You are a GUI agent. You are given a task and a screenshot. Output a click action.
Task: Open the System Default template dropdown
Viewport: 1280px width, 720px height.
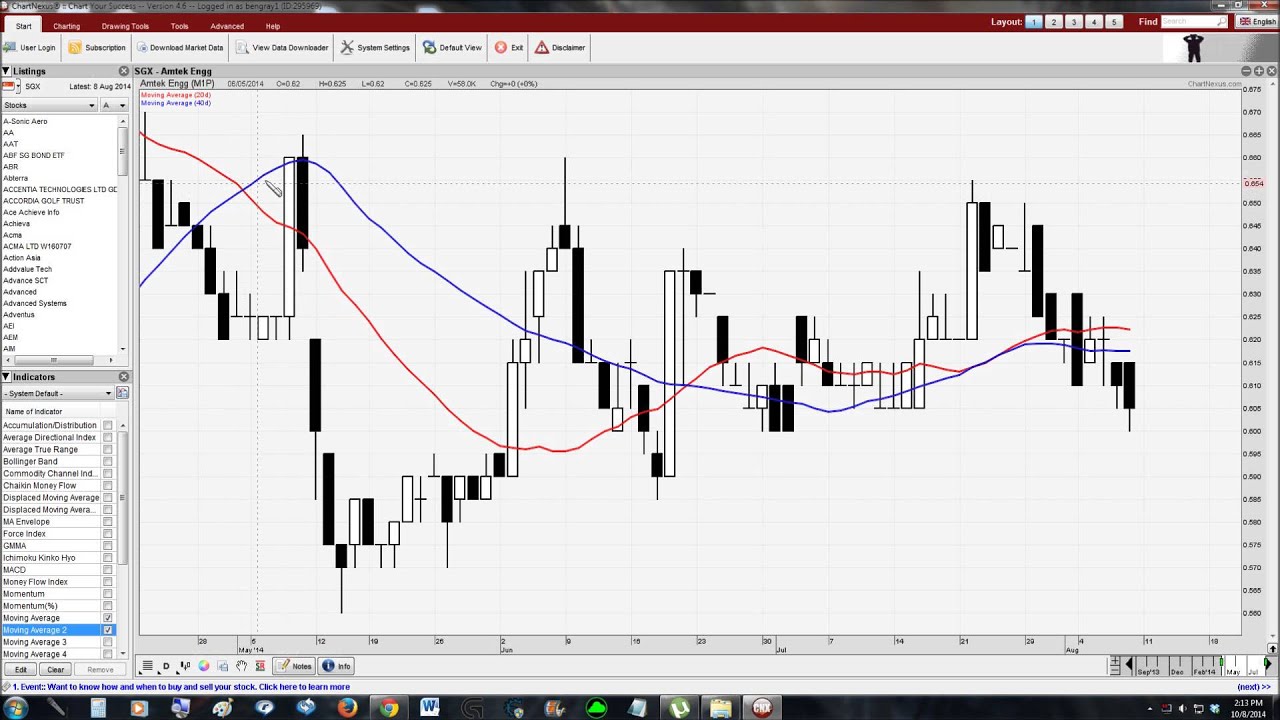57,393
